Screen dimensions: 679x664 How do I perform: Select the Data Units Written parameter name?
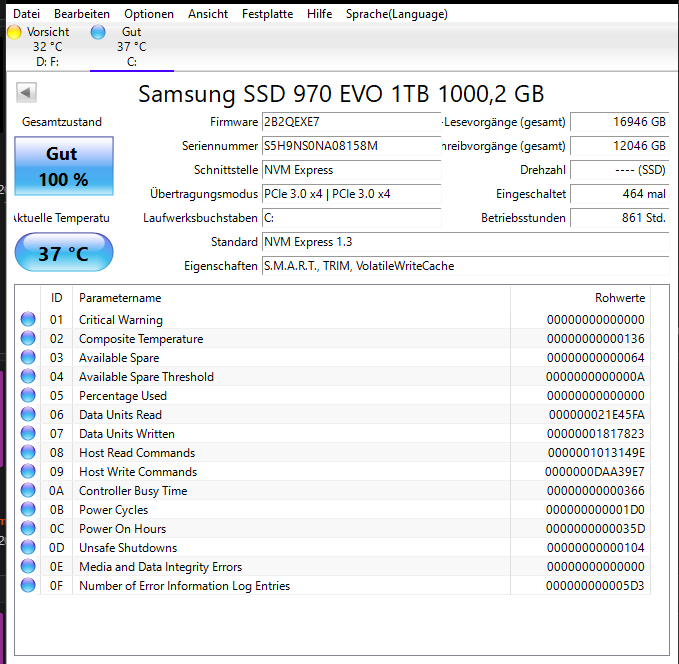(126, 434)
